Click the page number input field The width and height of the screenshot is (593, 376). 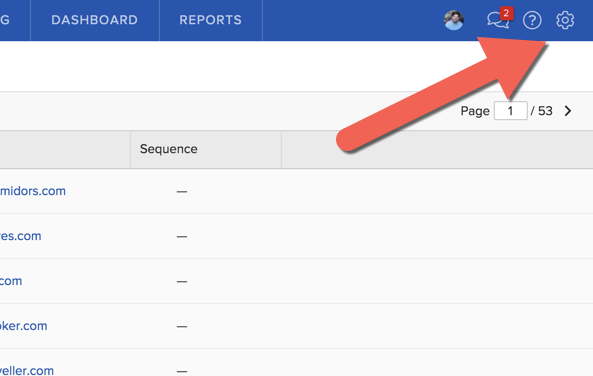coord(511,111)
